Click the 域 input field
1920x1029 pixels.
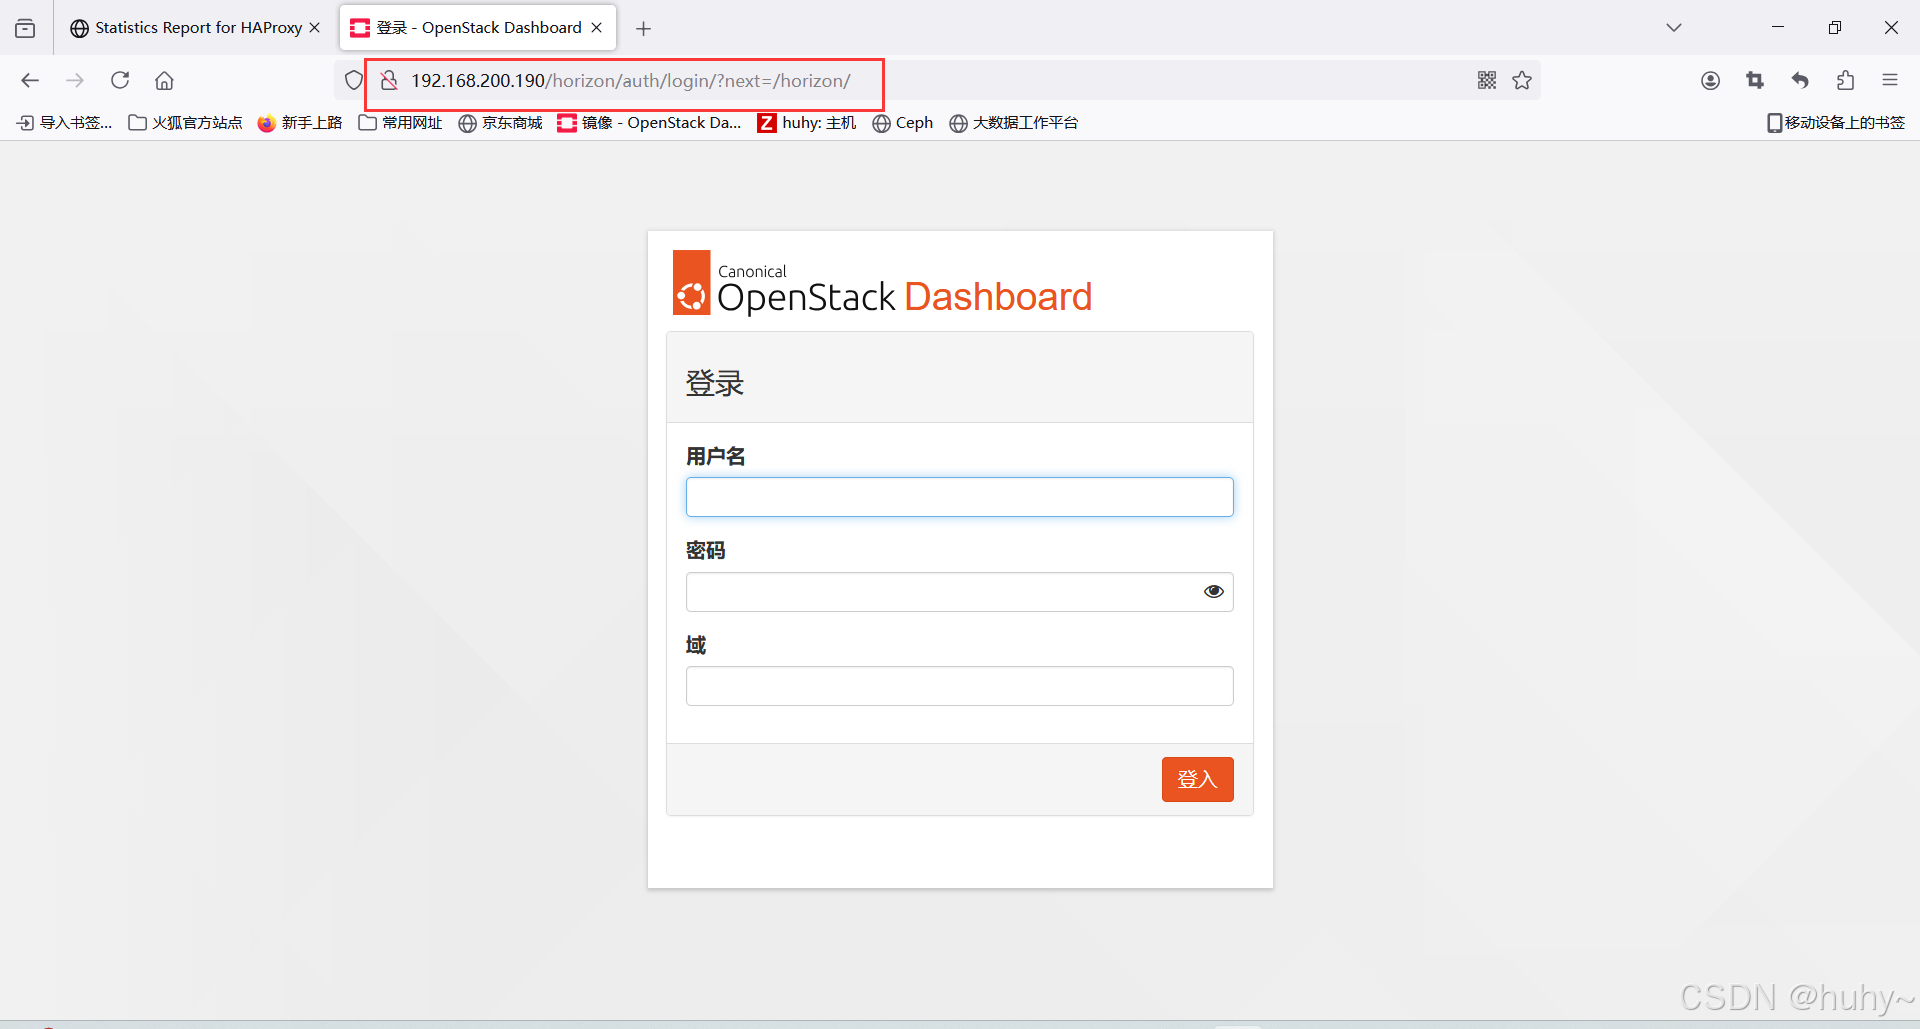coord(959,686)
